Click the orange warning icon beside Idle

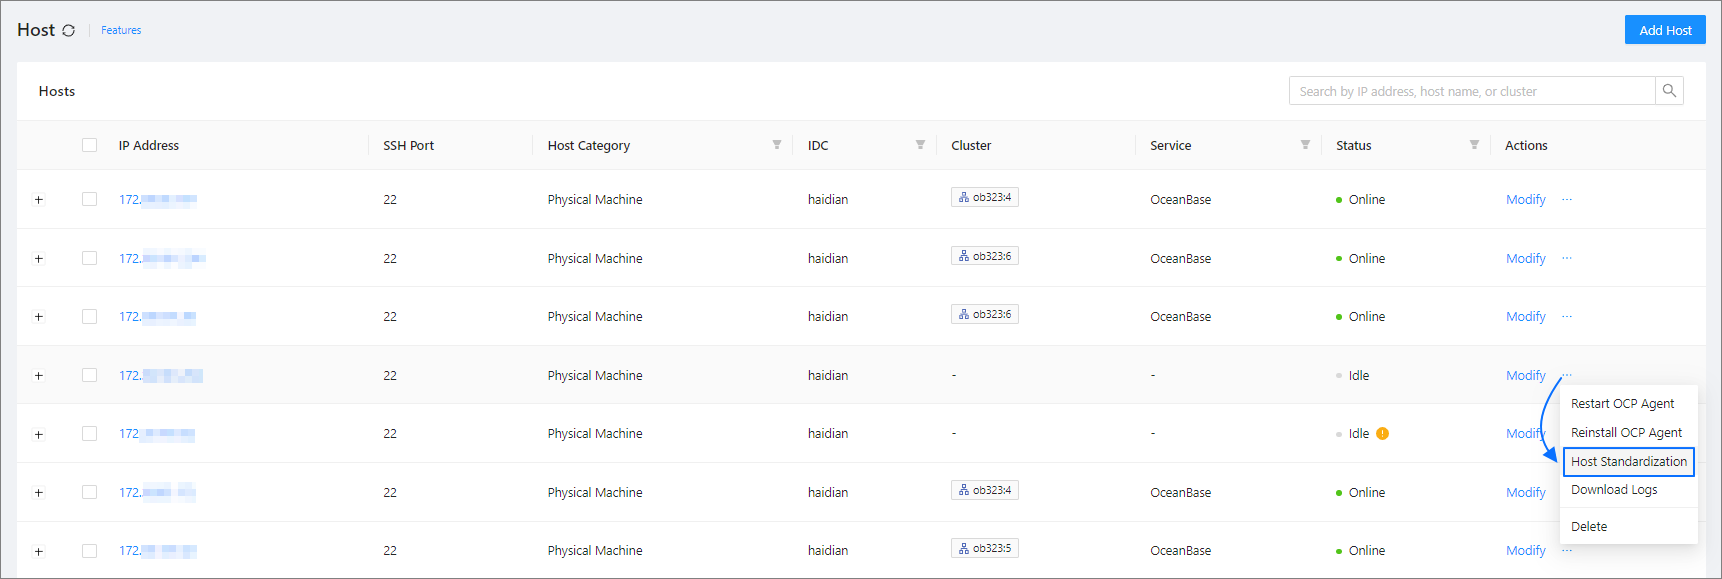pos(1382,434)
